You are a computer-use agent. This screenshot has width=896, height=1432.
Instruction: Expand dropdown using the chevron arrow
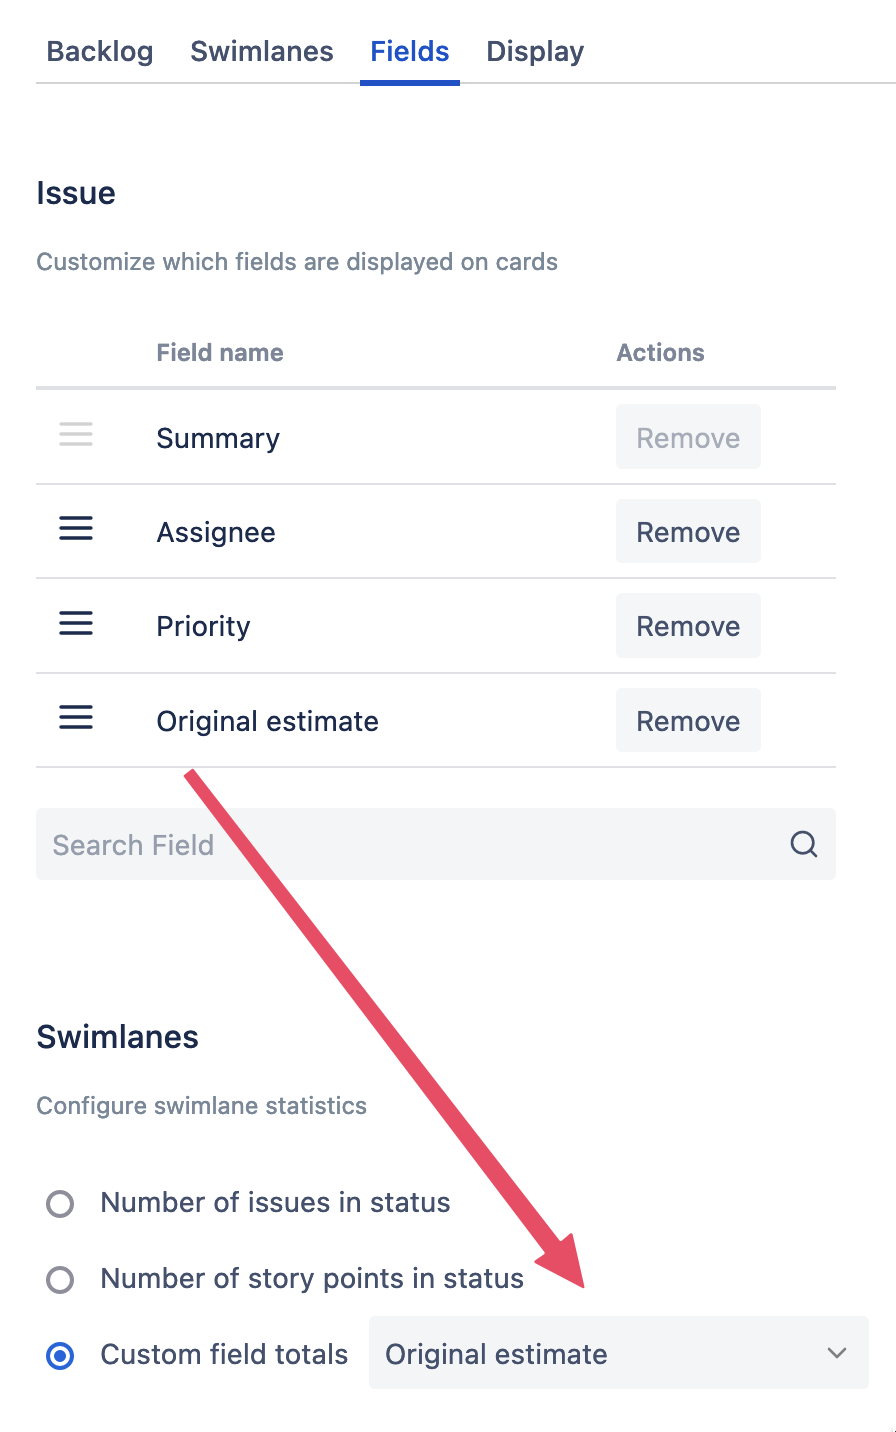[837, 1354]
